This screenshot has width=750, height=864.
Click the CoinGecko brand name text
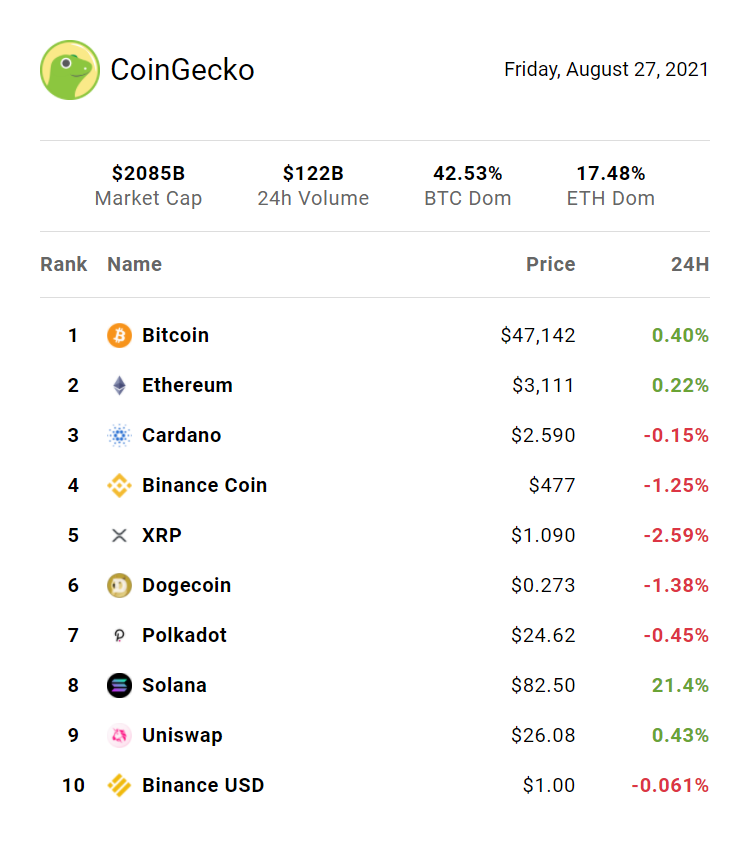point(182,70)
